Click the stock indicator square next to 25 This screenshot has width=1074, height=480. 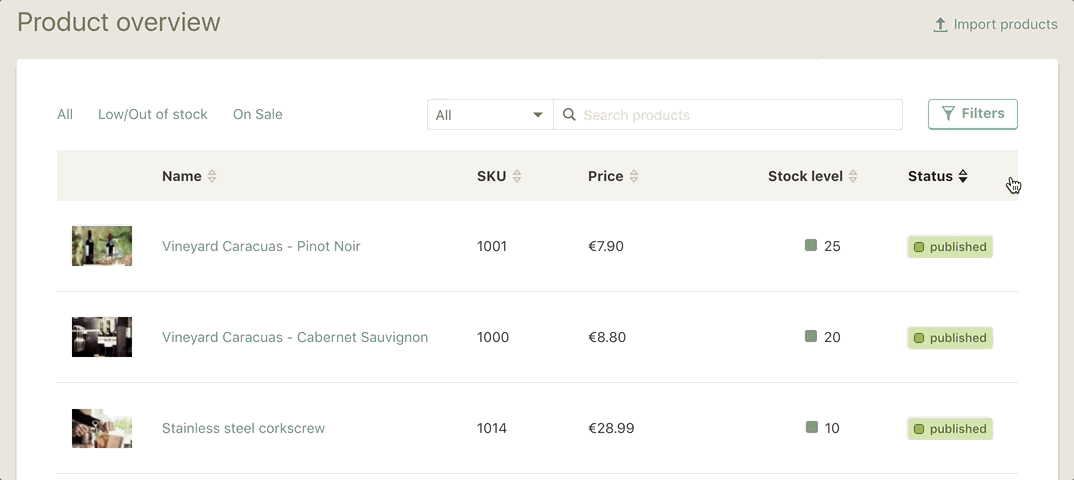[x=811, y=245]
